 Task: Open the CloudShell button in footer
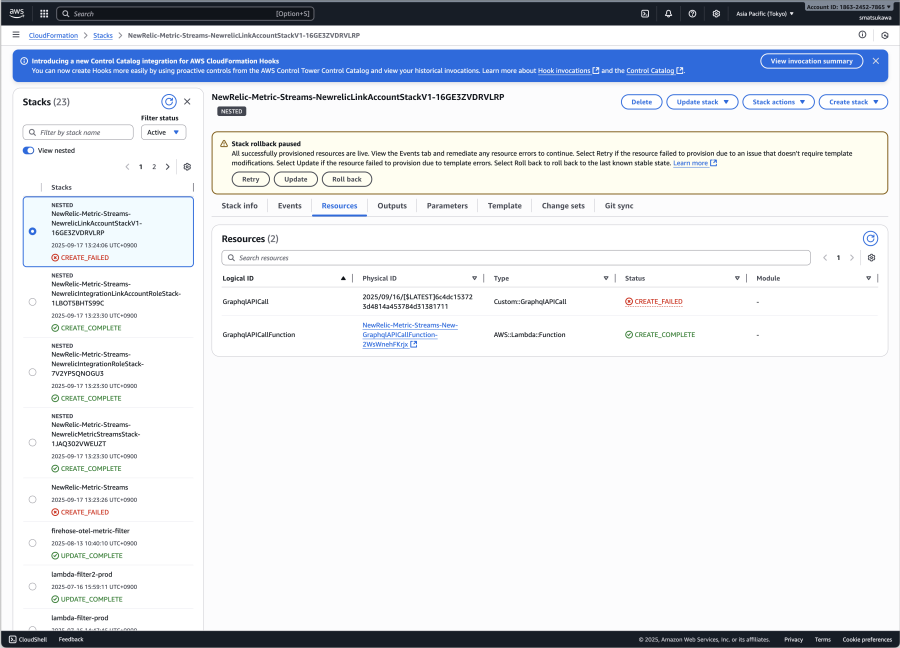(28, 639)
